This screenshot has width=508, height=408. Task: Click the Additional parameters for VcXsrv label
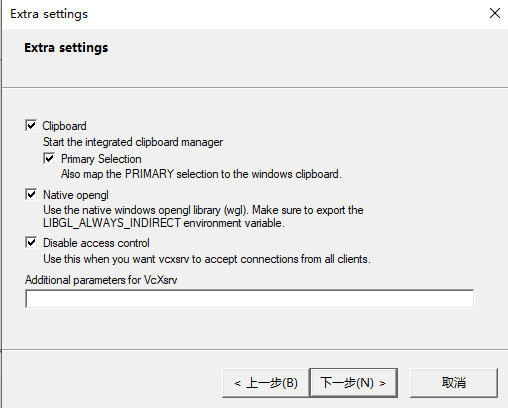click(101, 280)
